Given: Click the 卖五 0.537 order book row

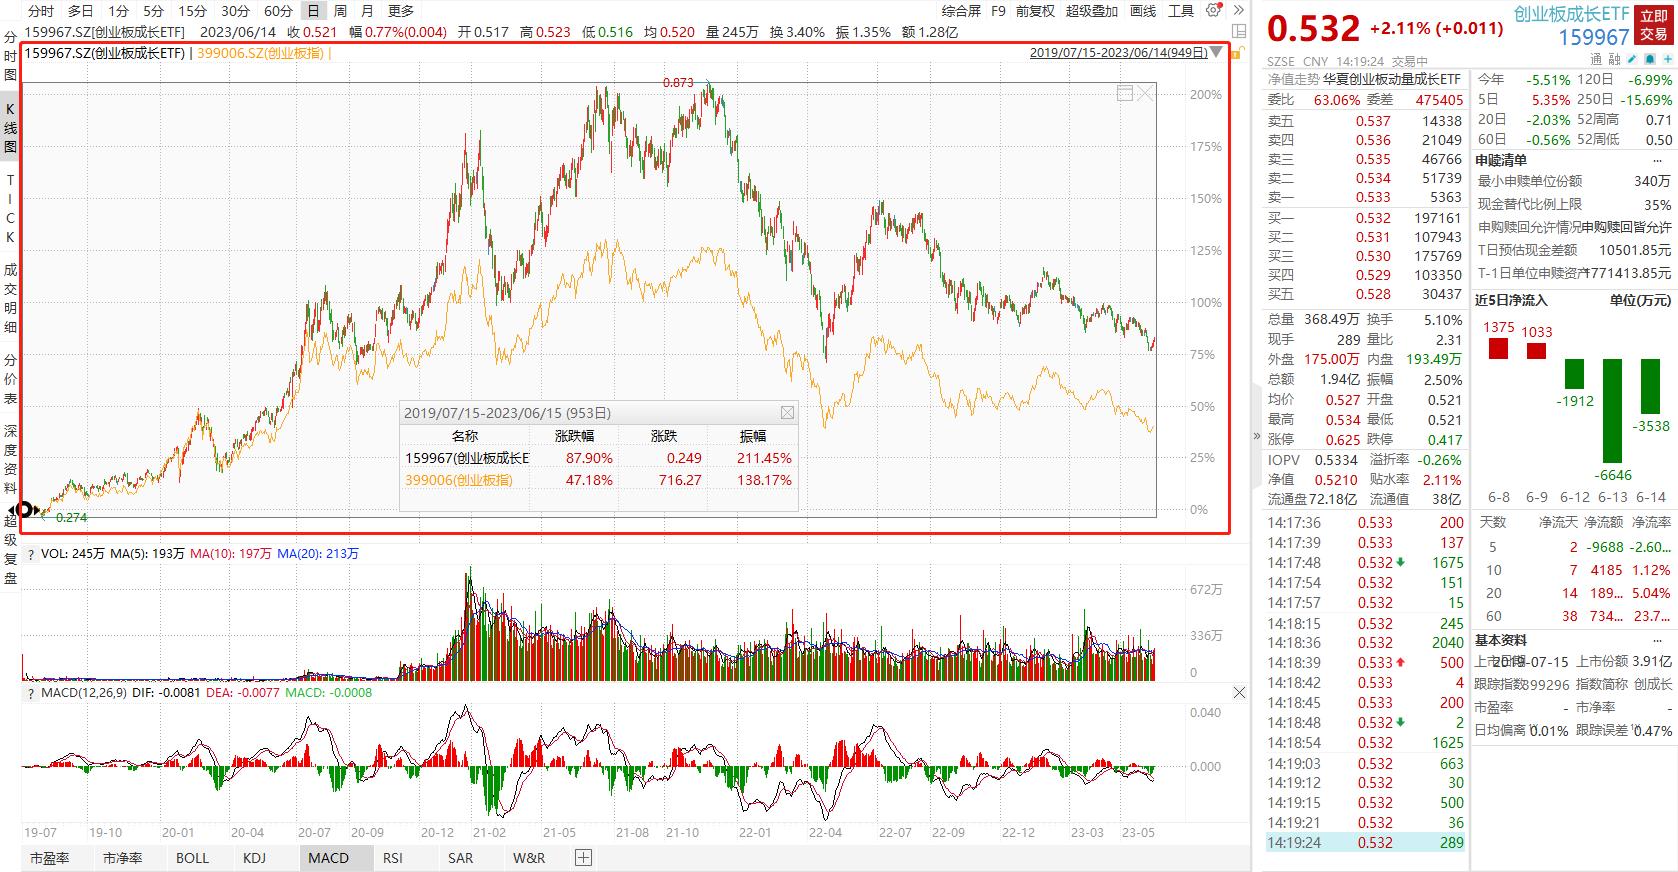Looking at the screenshot, I should (x=1364, y=121).
